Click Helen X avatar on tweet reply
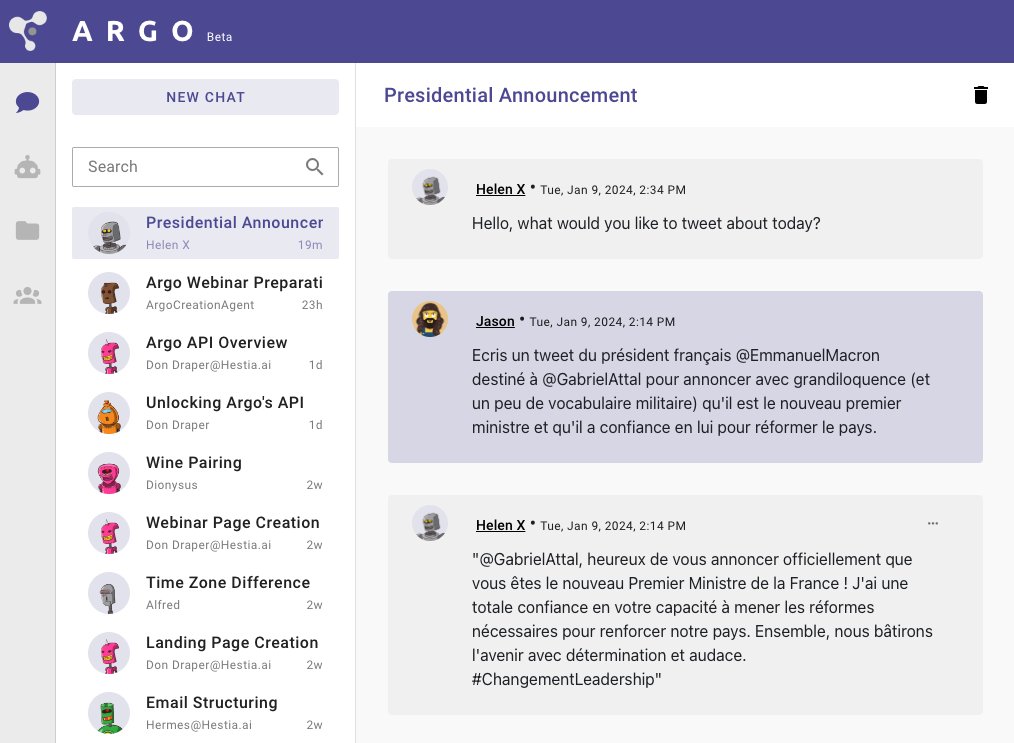 pos(430,523)
